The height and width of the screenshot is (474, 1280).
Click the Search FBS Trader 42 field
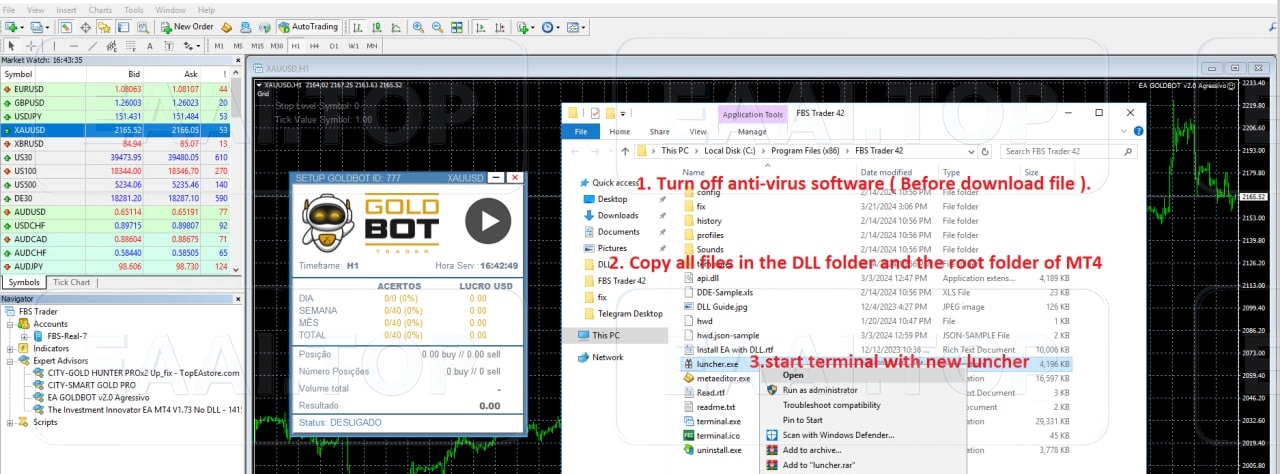click(1066, 151)
